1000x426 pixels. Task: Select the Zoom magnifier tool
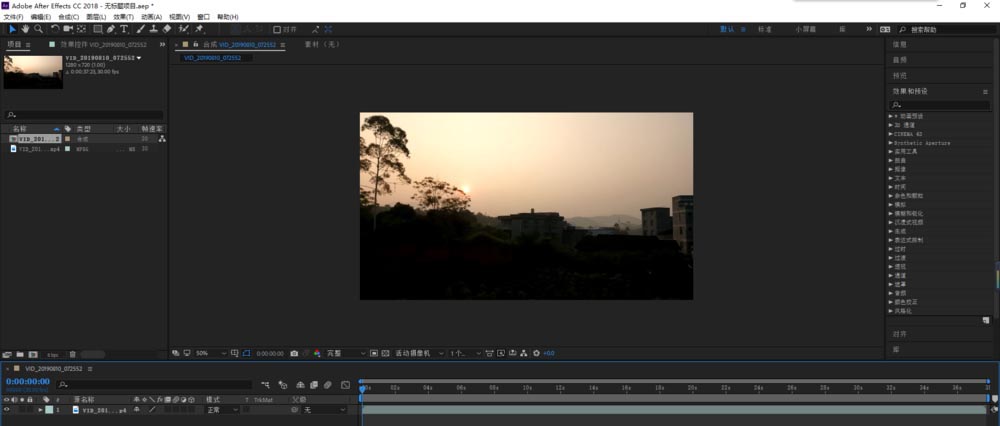38,29
